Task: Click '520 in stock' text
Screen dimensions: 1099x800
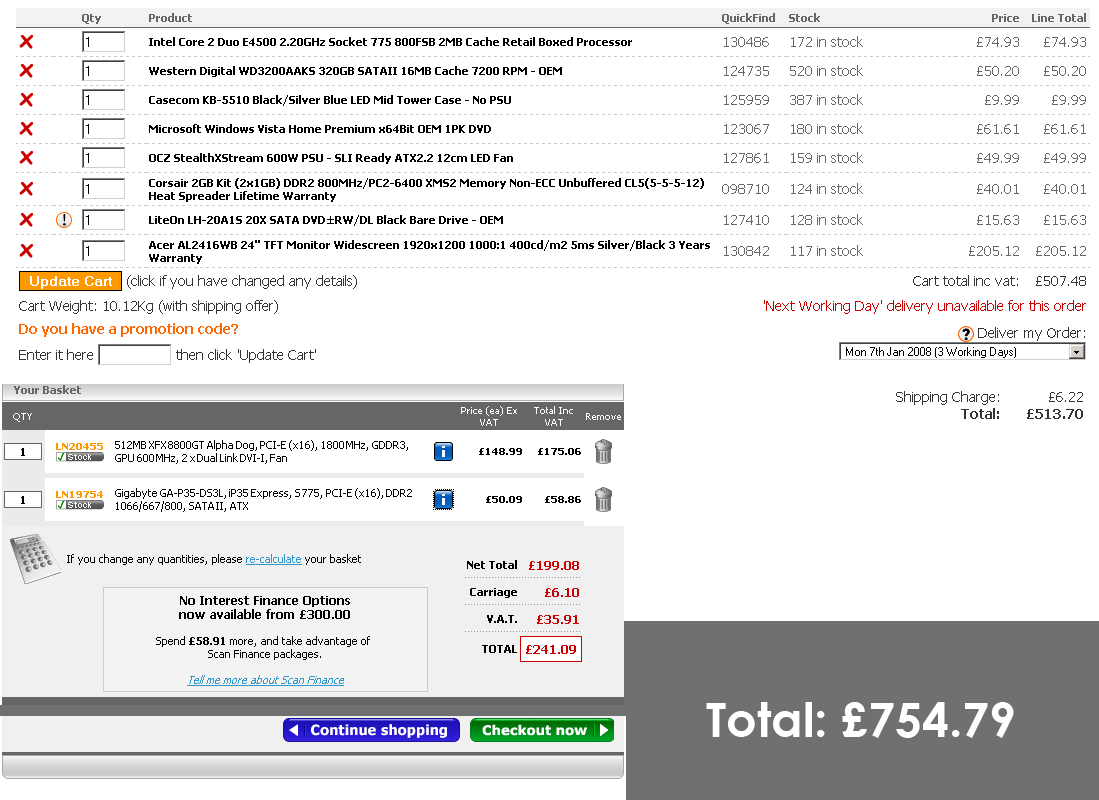Action: (x=826, y=71)
